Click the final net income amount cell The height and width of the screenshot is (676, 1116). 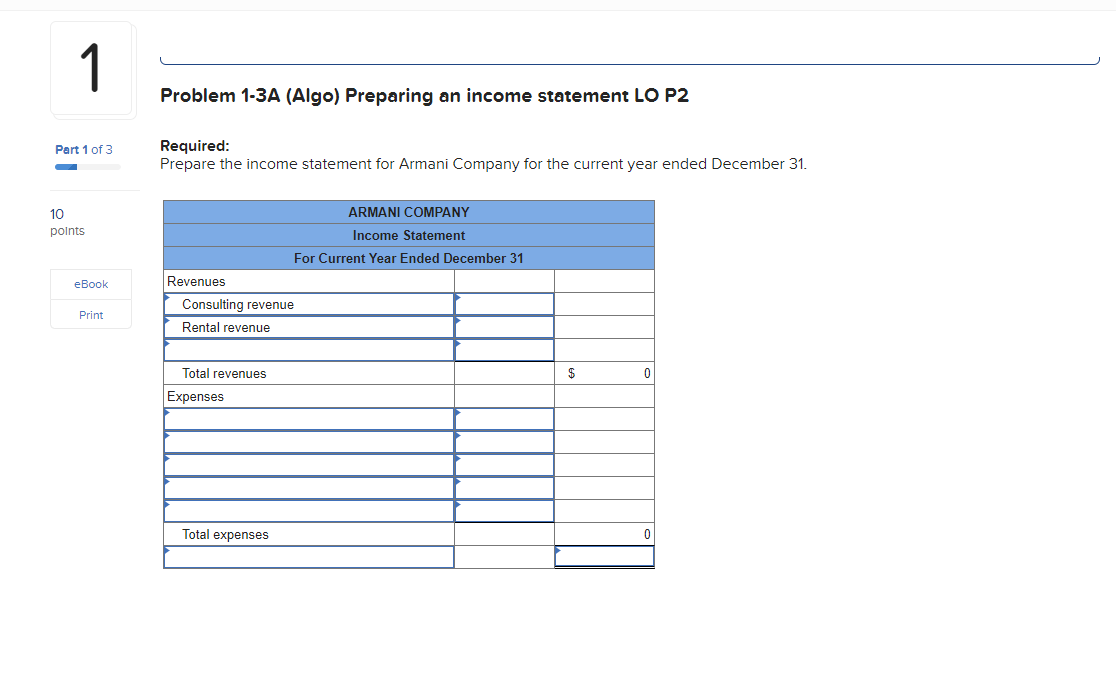pyautogui.click(x=604, y=556)
